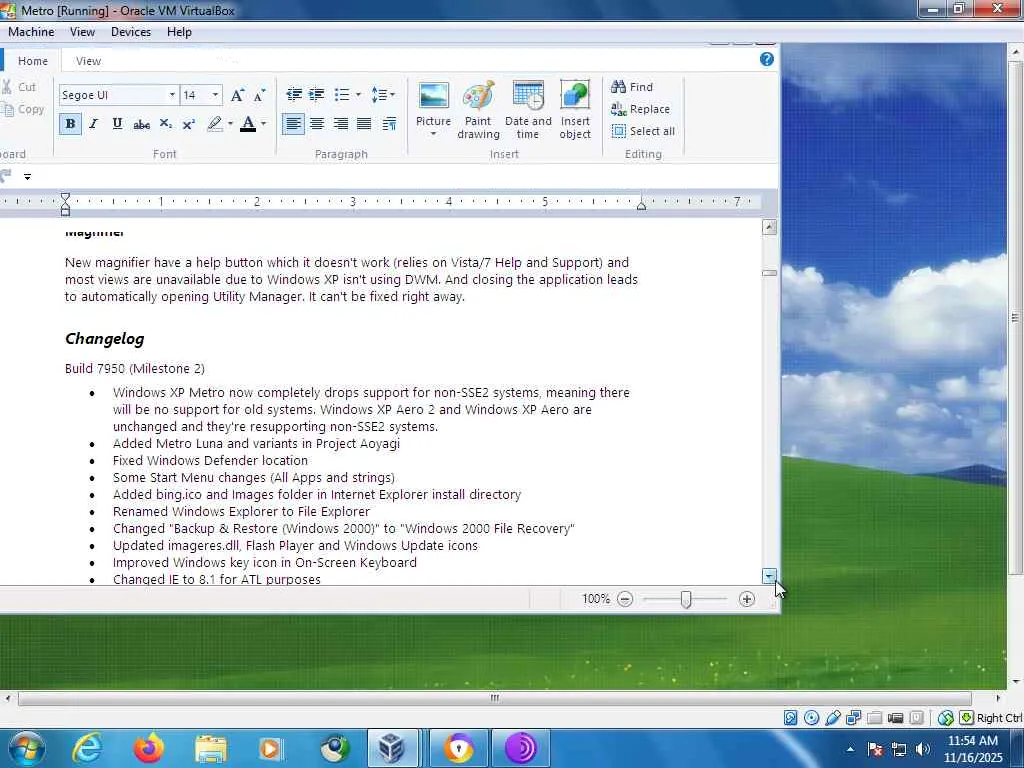
Task: Show hidden tray icons arrow
Action: tap(850, 749)
